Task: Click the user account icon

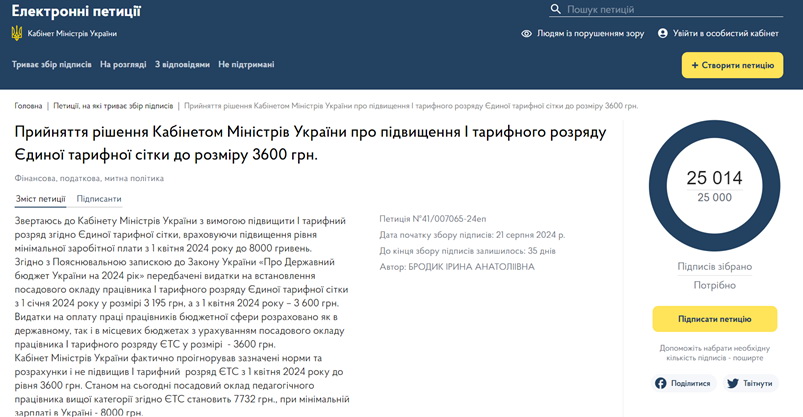Action: point(662,33)
